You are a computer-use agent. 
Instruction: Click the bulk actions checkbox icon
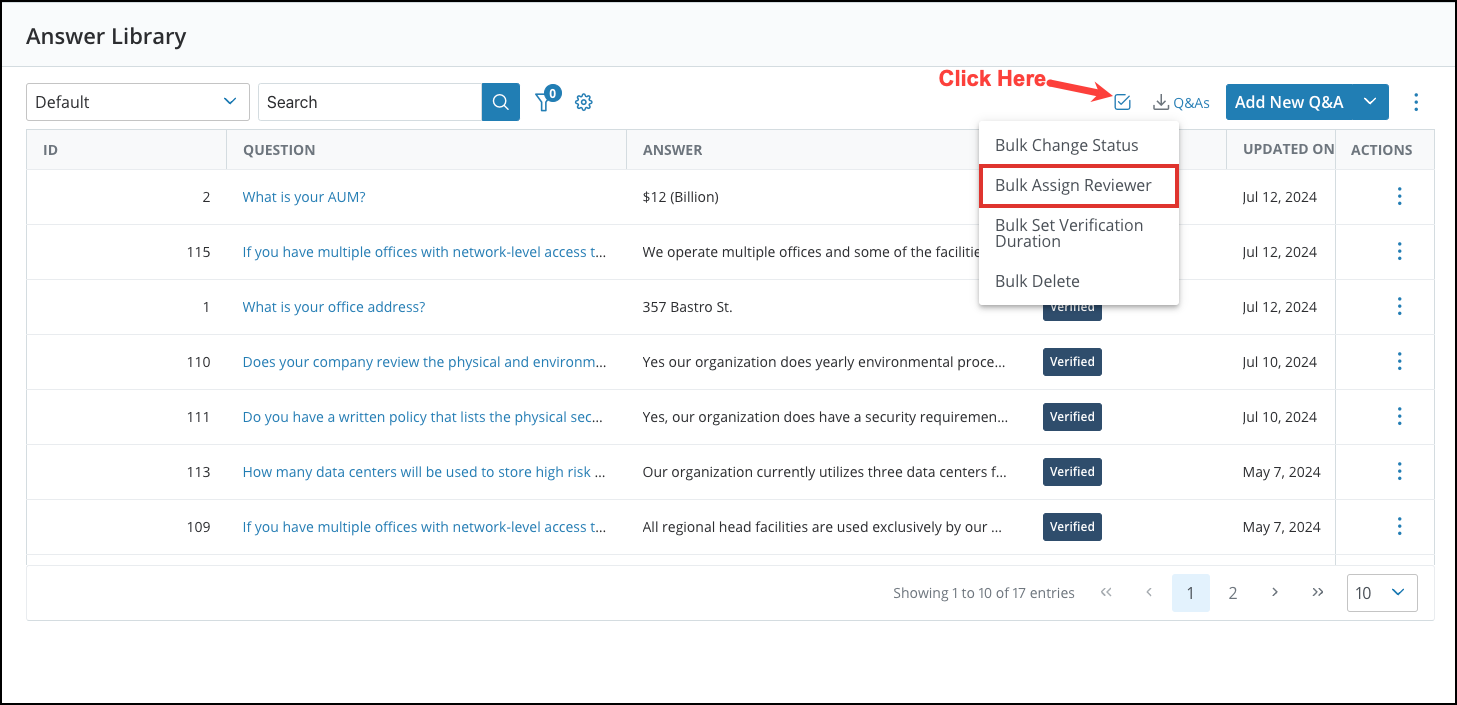pyautogui.click(x=1122, y=101)
